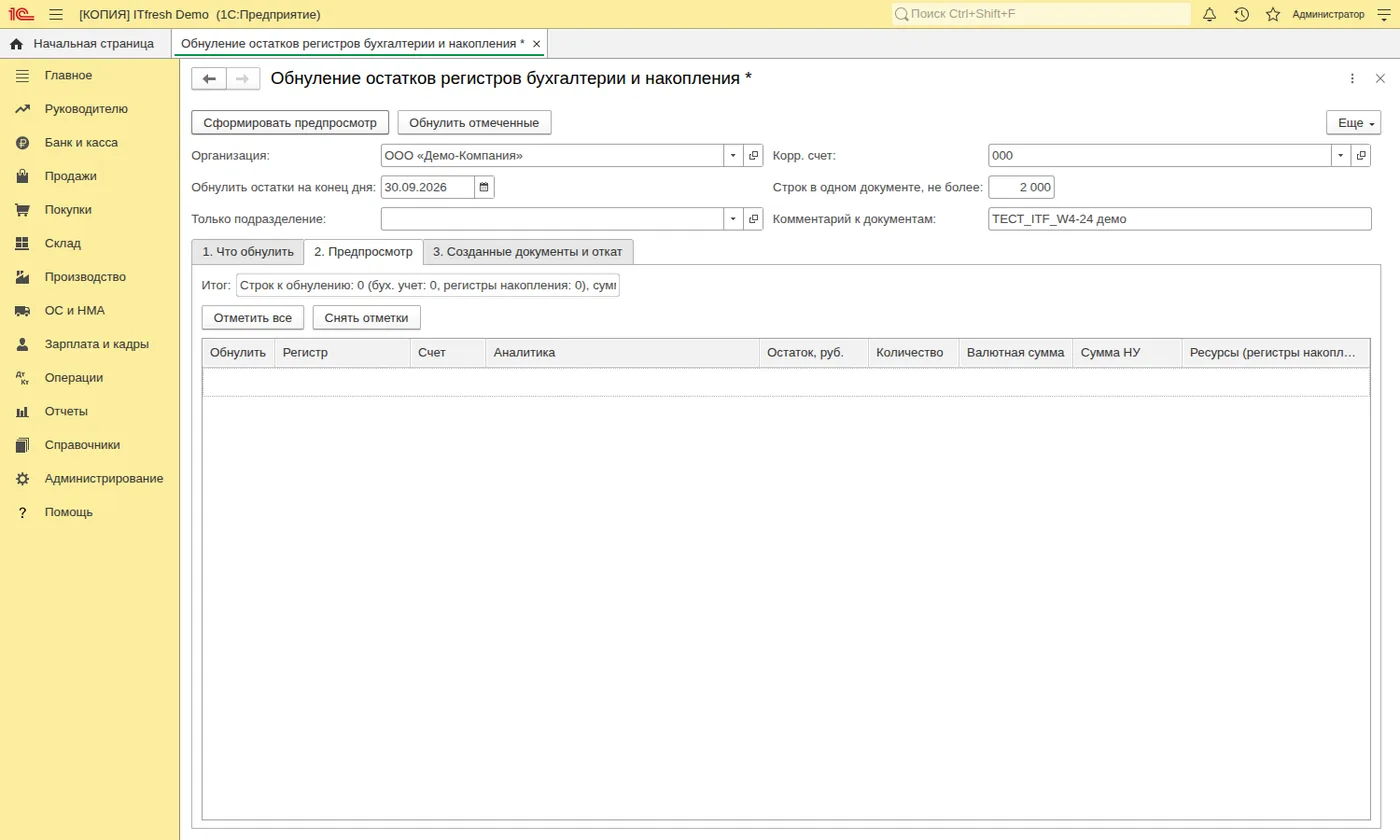Open service settings icon next to Администратор
This screenshot has height=840, width=1400.
coord(1384,14)
